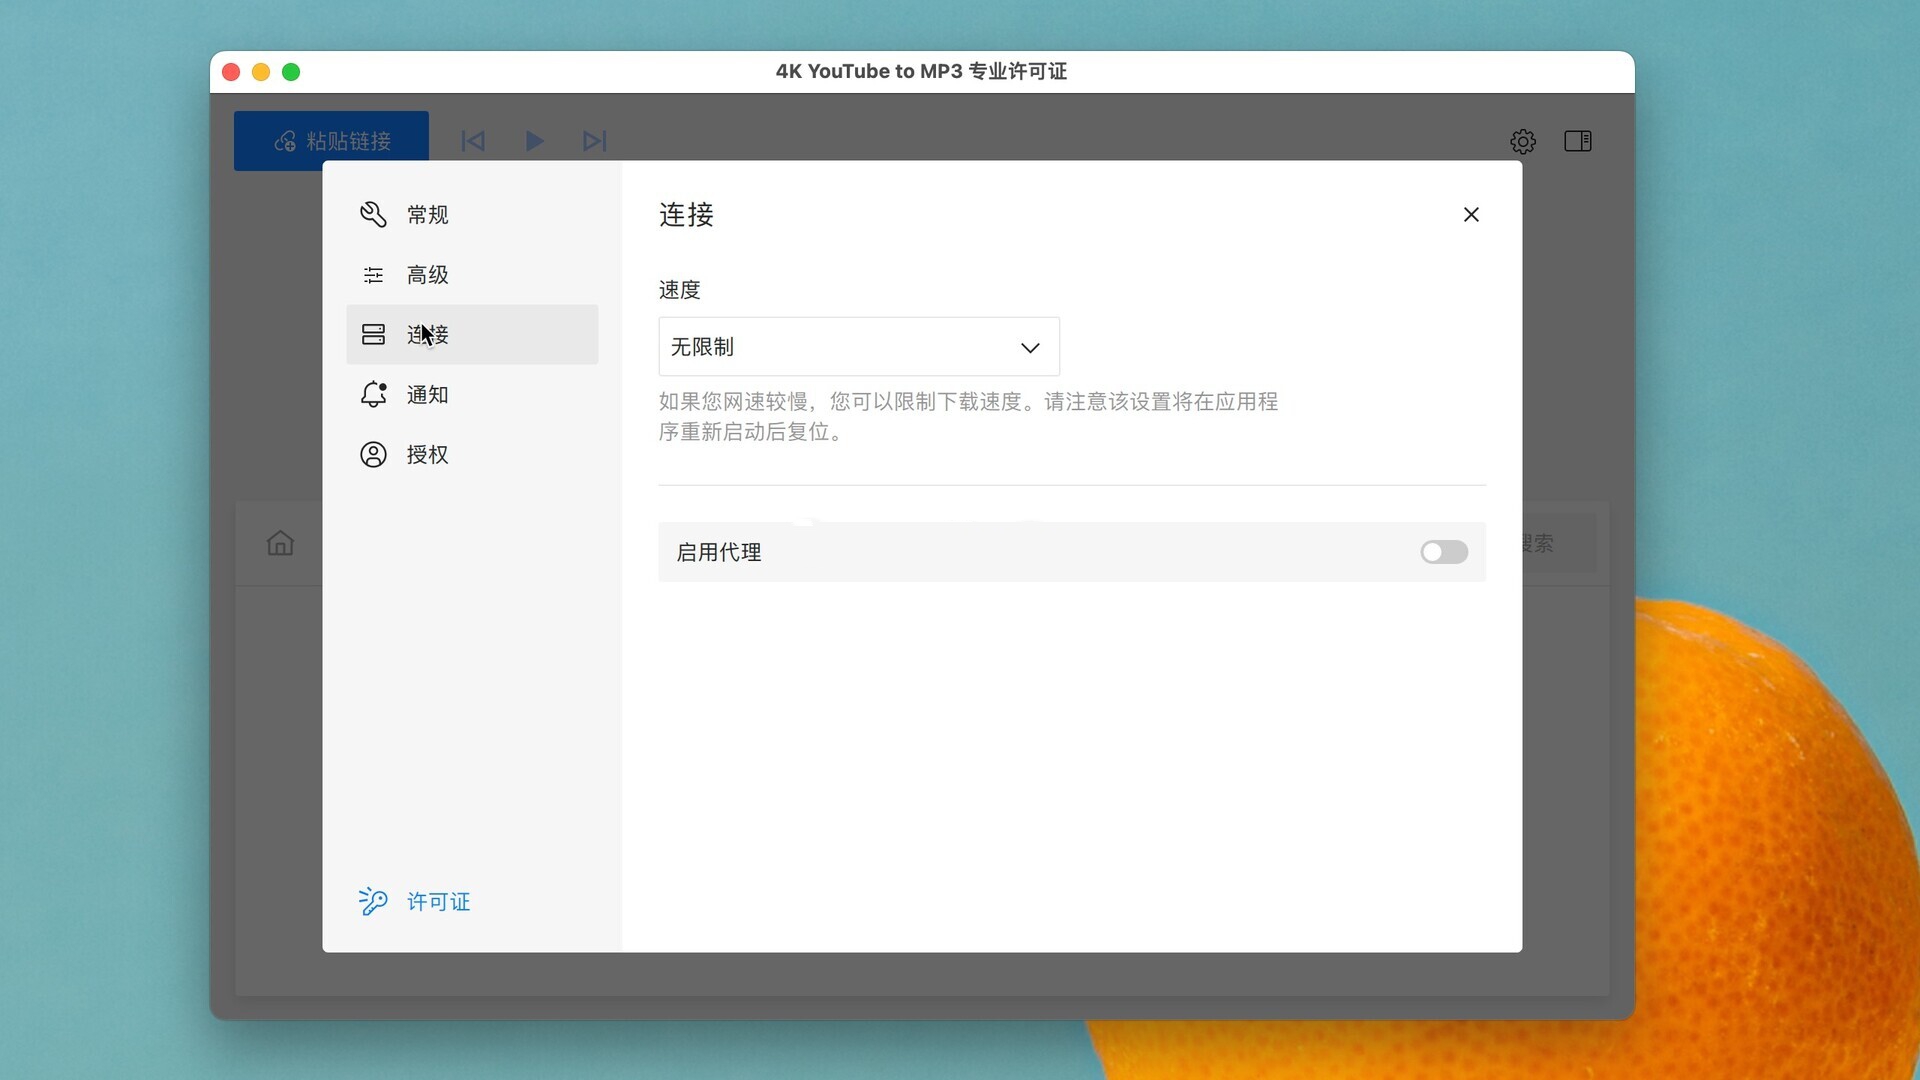Close the settings dialog with the X
The height and width of the screenshot is (1080, 1920).
point(1471,215)
